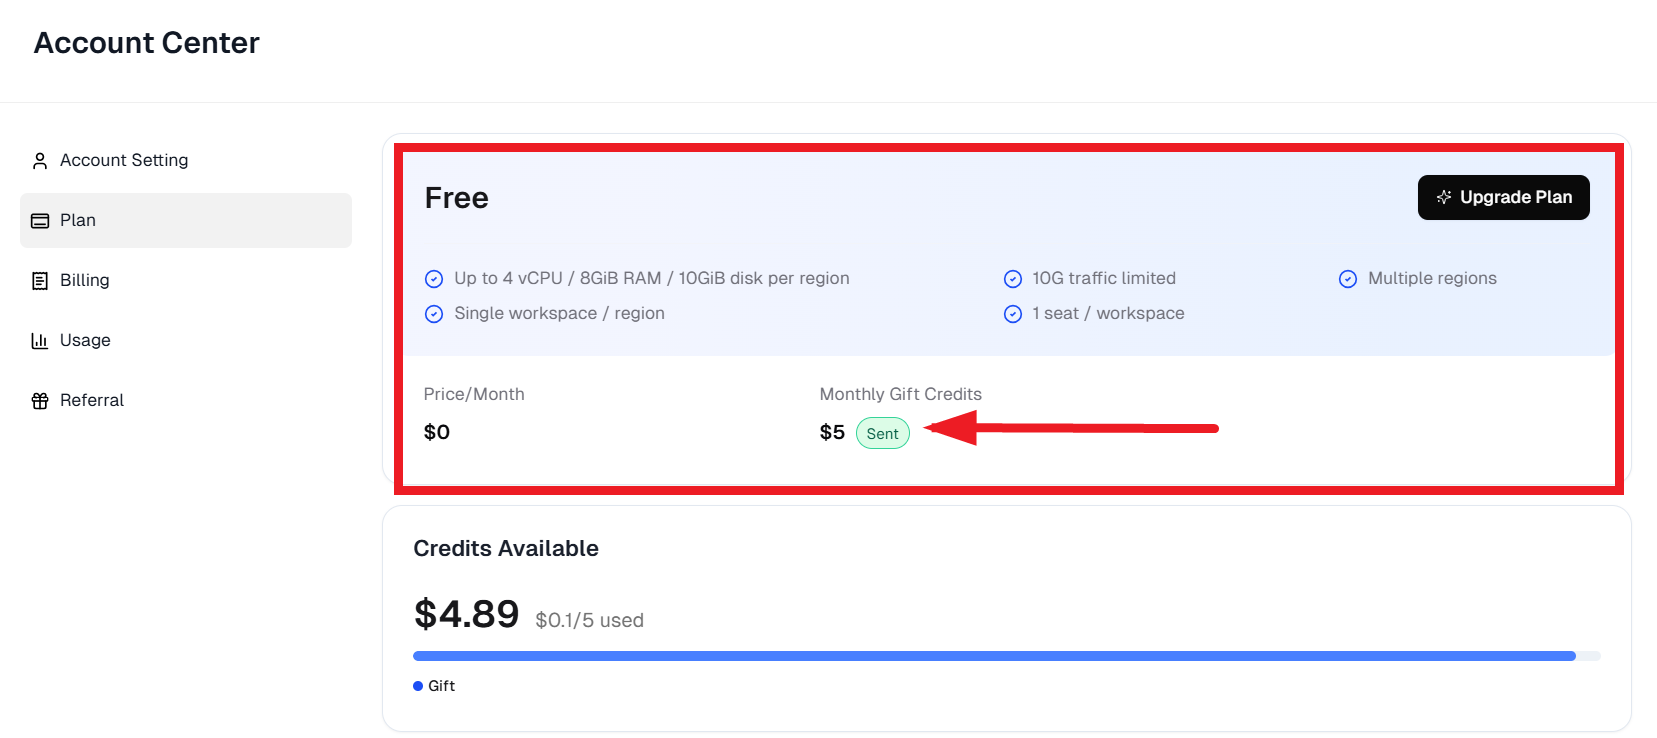Click check icon beside 10G traffic limited

click(1013, 279)
